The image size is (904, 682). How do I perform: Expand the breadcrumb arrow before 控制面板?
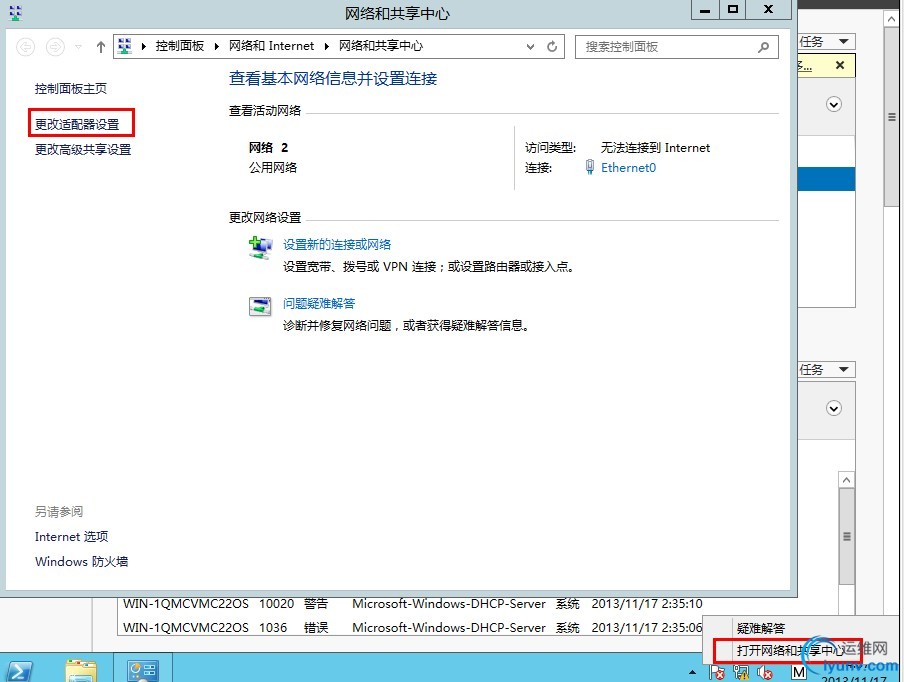[x=144, y=46]
